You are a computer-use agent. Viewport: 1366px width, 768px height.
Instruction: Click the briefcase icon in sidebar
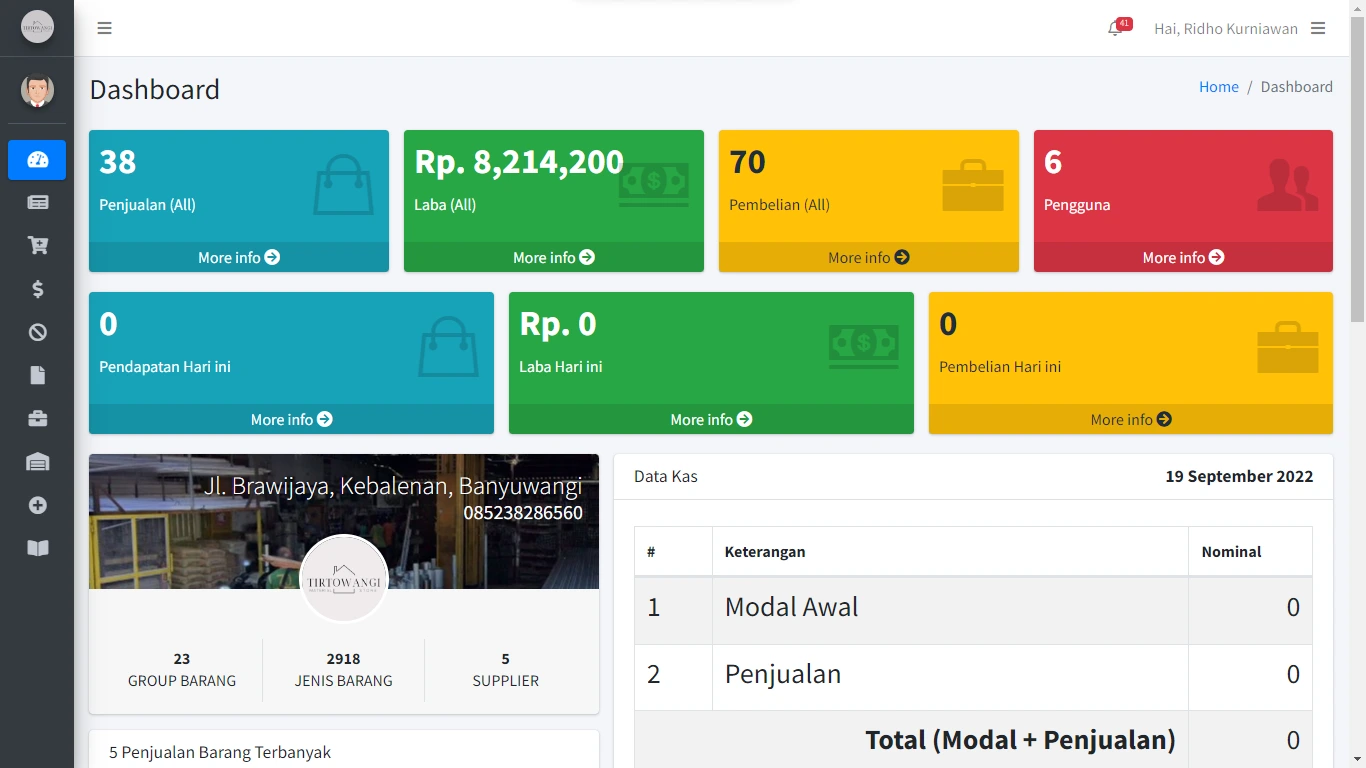(37, 419)
